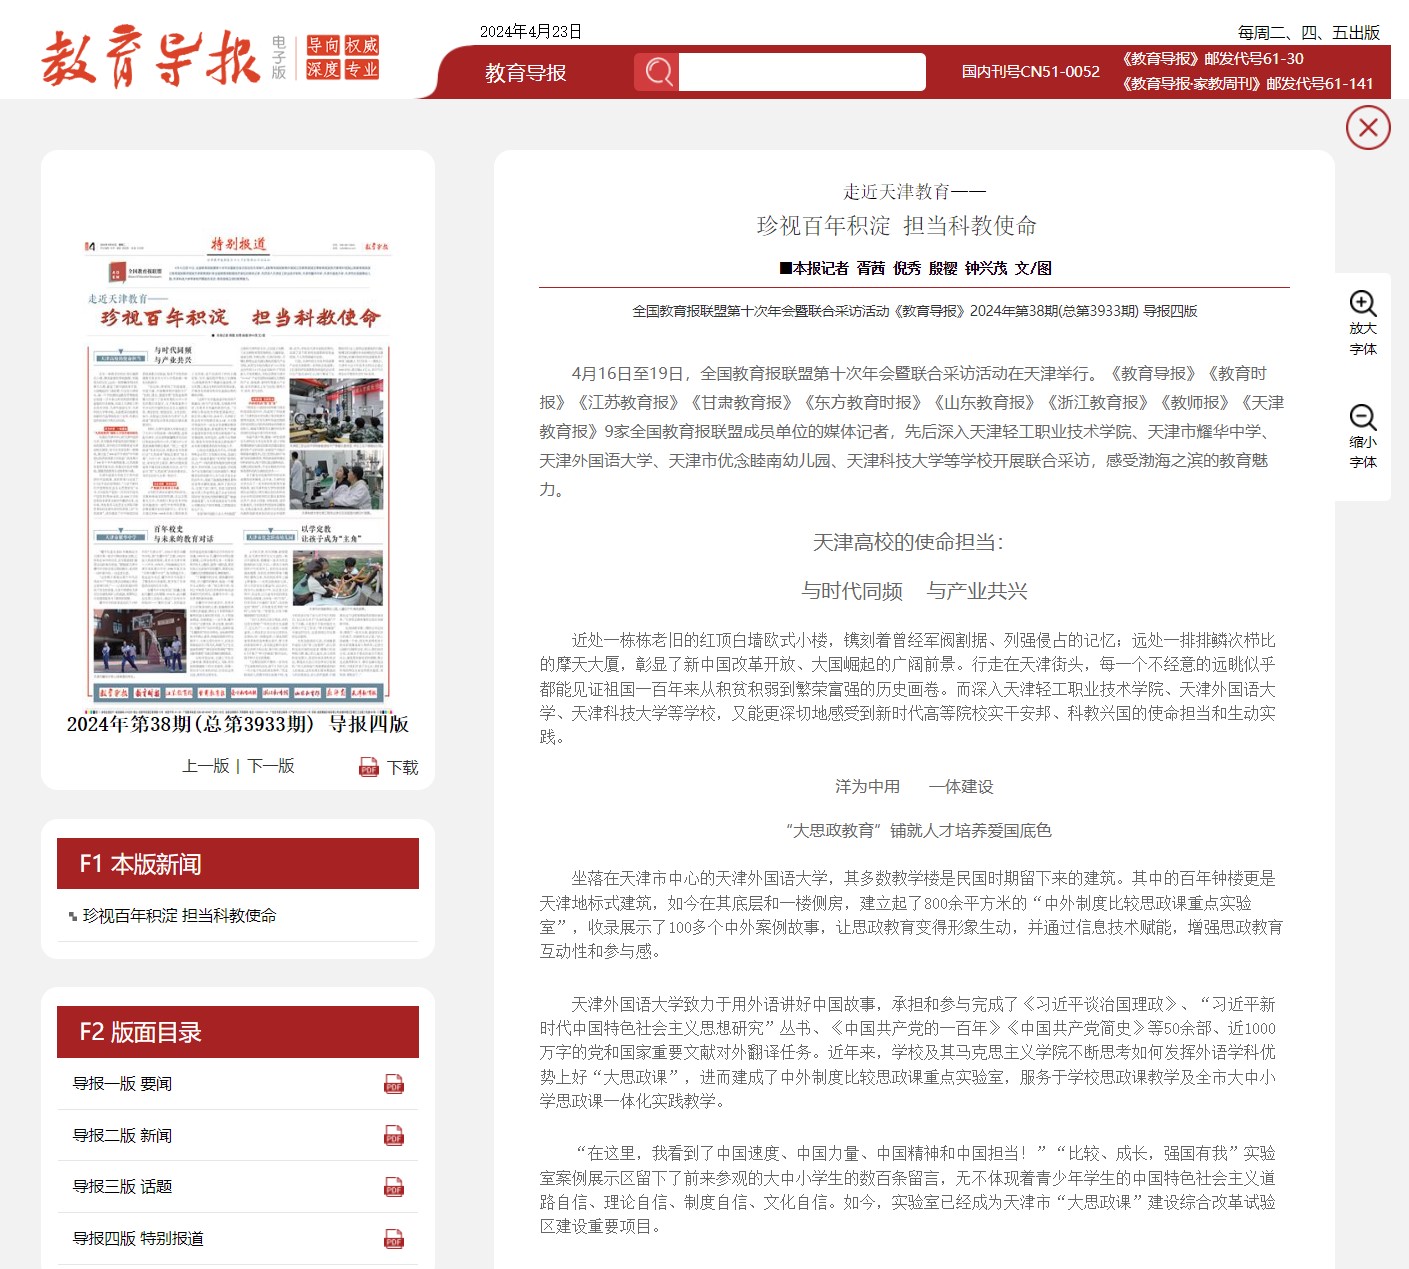Click the 国内刊号CN51-0052 text

[1030, 72]
